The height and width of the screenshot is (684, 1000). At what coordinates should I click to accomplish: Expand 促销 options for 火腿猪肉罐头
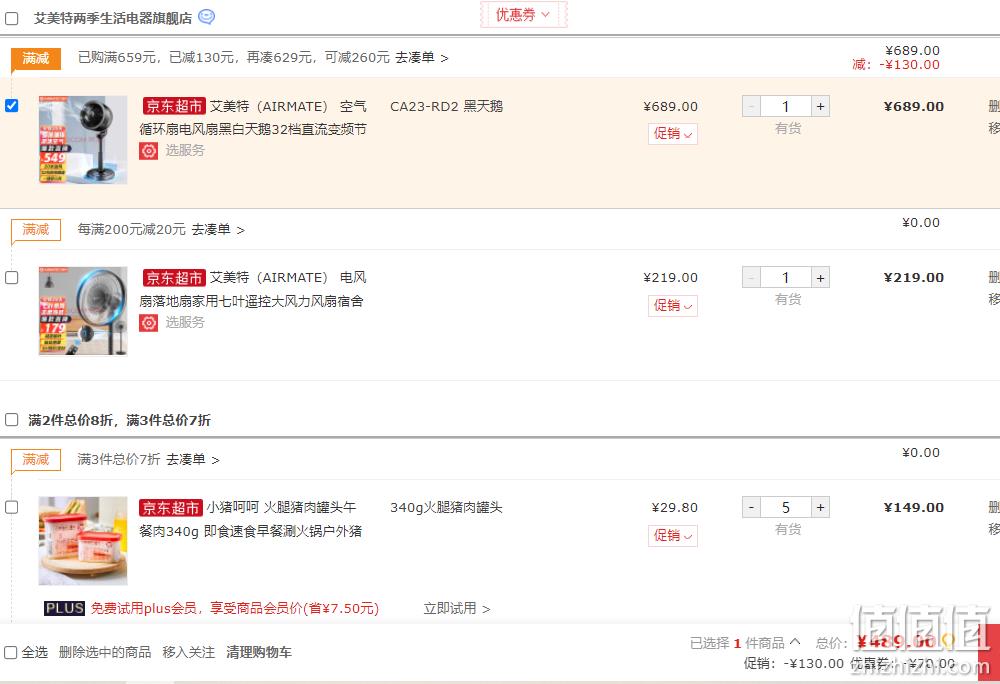click(x=673, y=535)
